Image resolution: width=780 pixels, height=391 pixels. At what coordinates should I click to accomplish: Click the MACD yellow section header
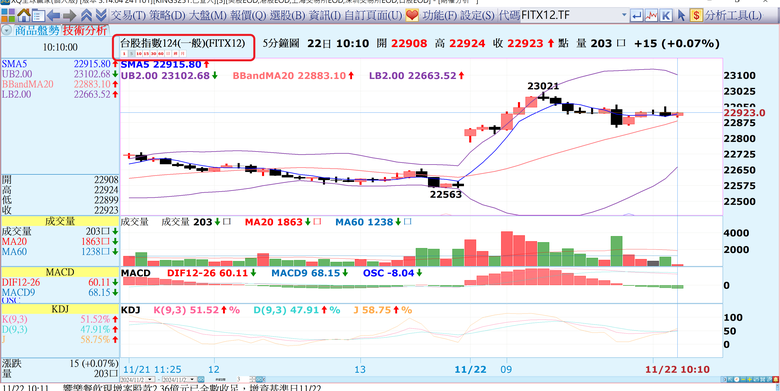coord(60,272)
